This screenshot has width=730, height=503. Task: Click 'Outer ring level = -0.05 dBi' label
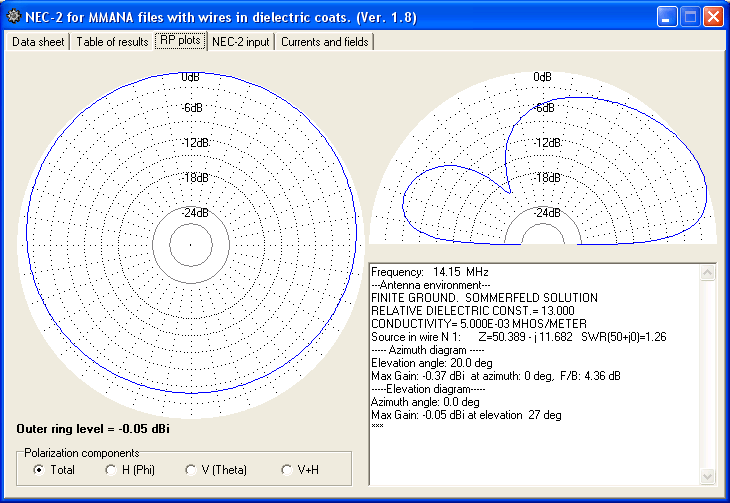(x=93, y=429)
